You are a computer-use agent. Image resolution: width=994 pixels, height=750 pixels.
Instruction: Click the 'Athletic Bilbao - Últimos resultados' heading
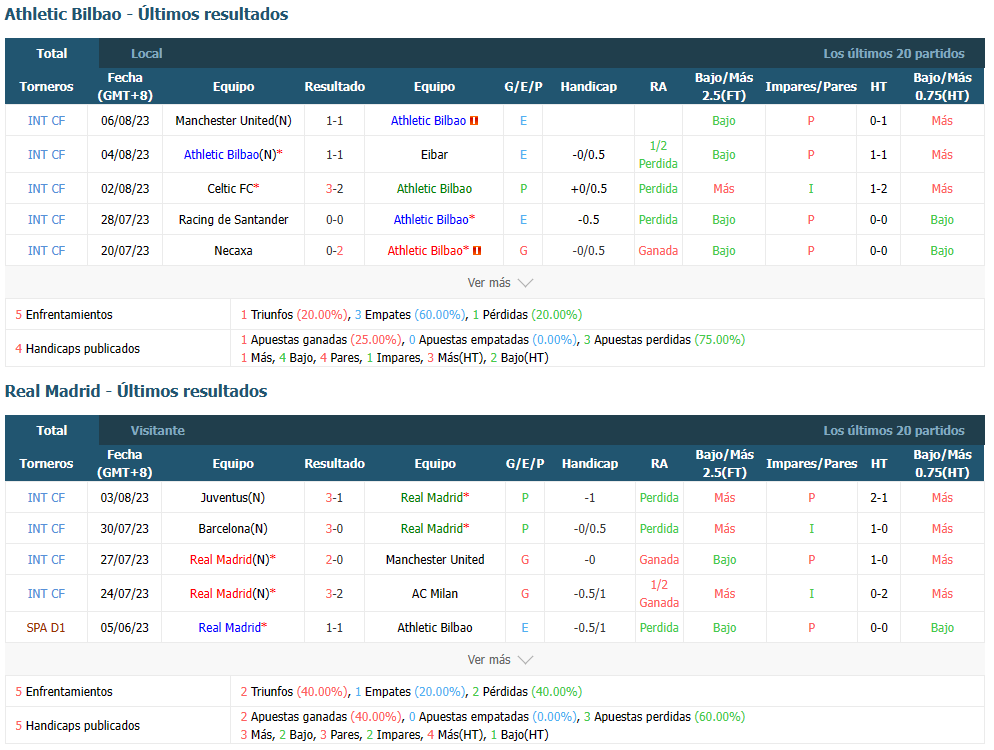[x=146, y=14]
